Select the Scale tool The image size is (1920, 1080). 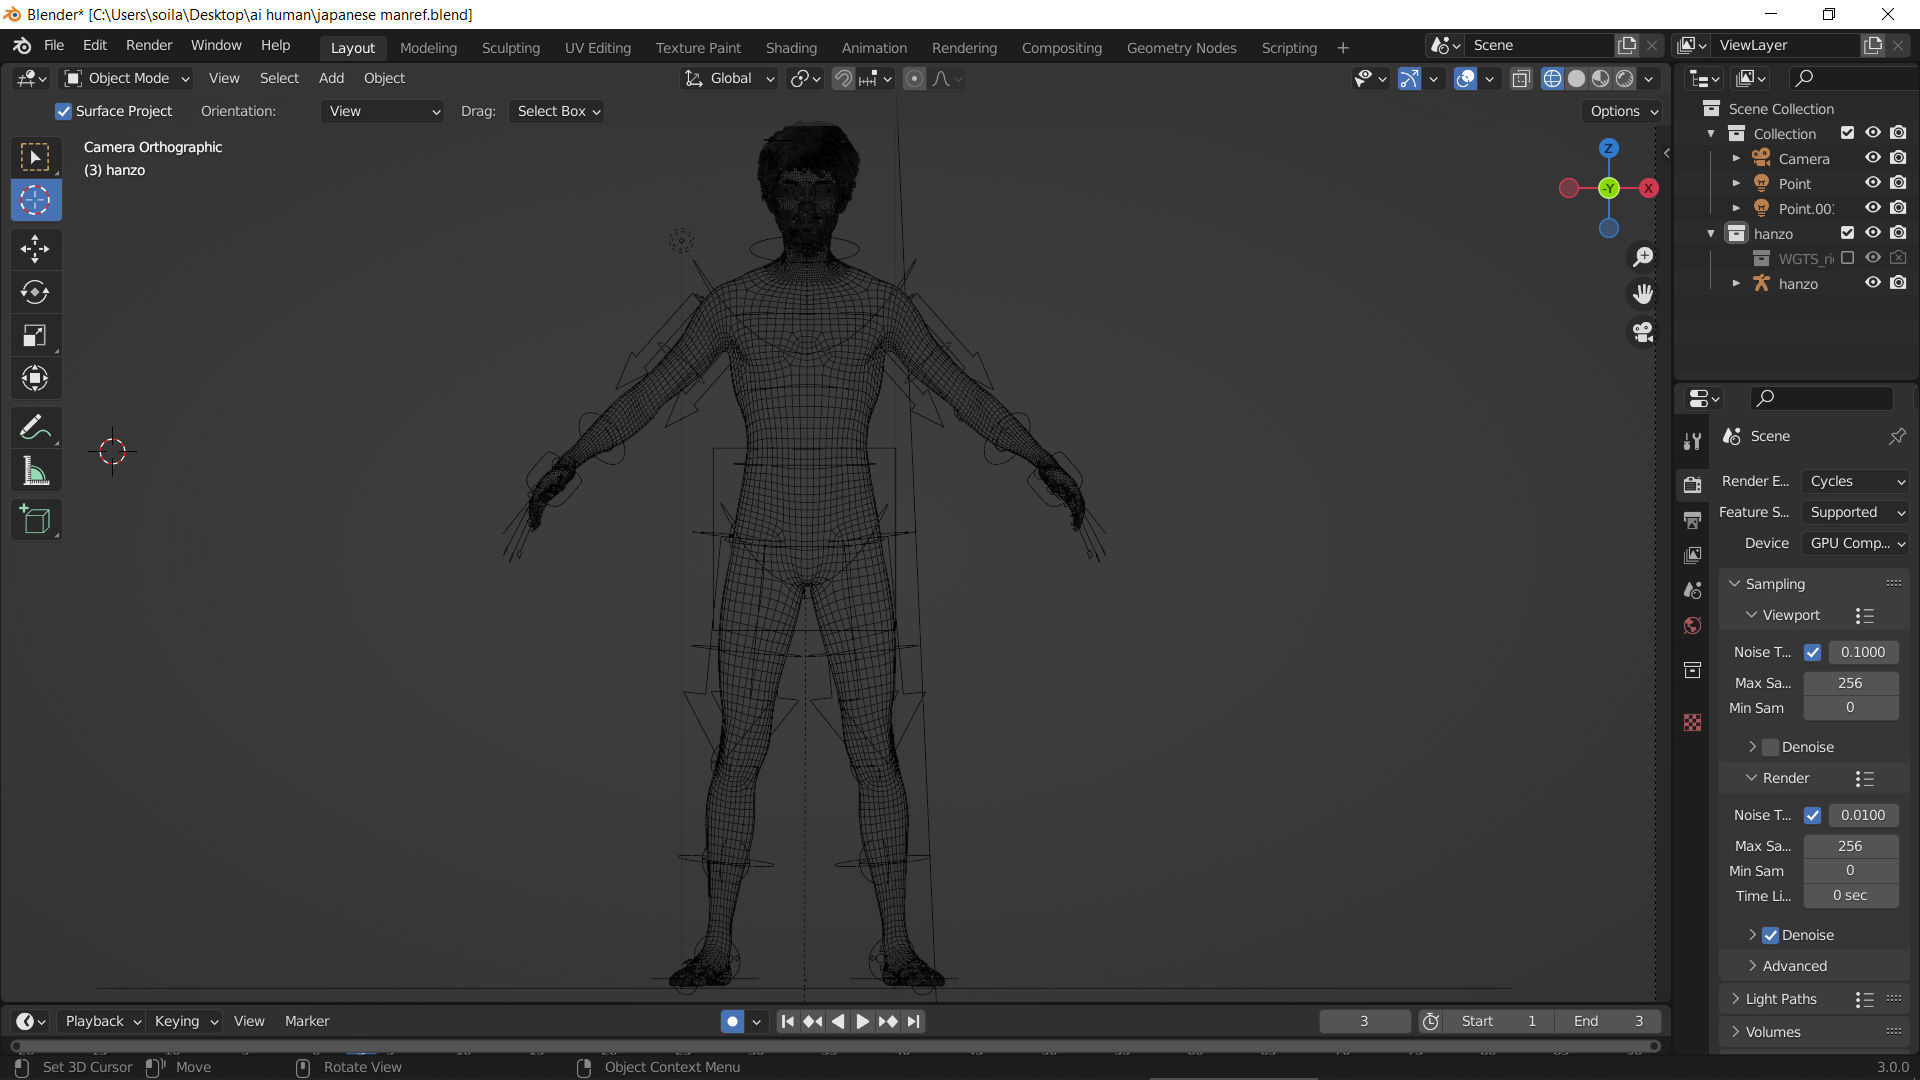[35, 335]
